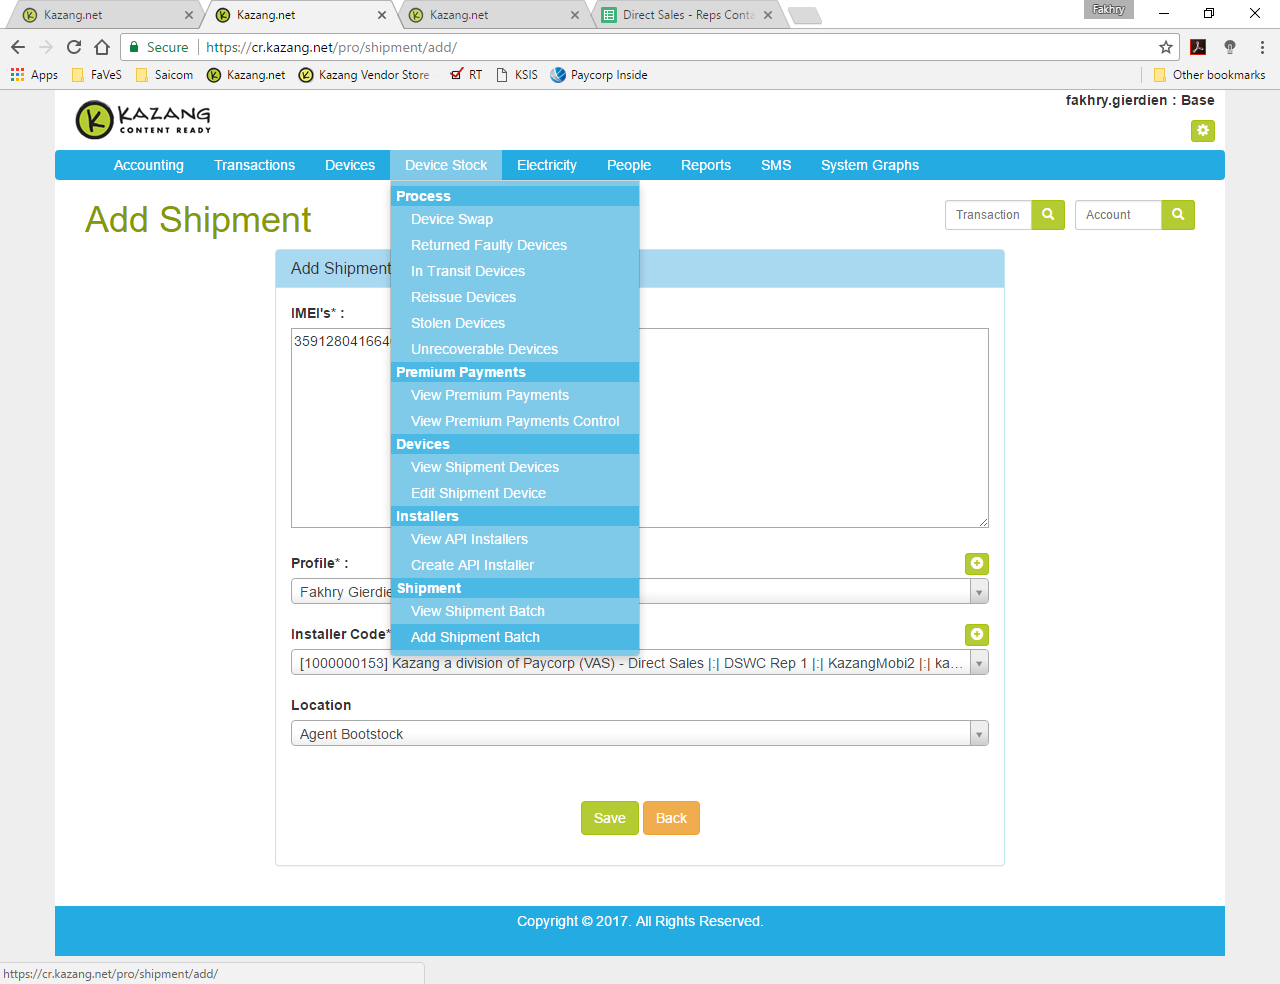The height and width of the screenshot is (984, 1280).
Task: Open View API Installers
Action: coord(515,539)
